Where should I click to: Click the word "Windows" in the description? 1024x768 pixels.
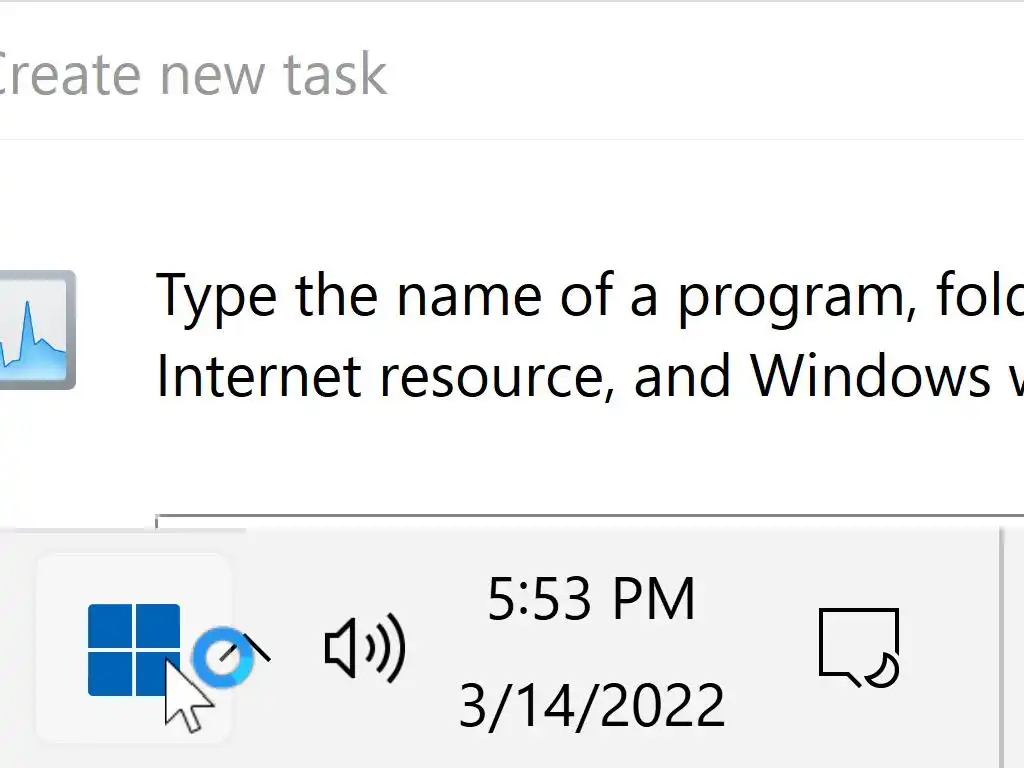[x=868, y=375]
